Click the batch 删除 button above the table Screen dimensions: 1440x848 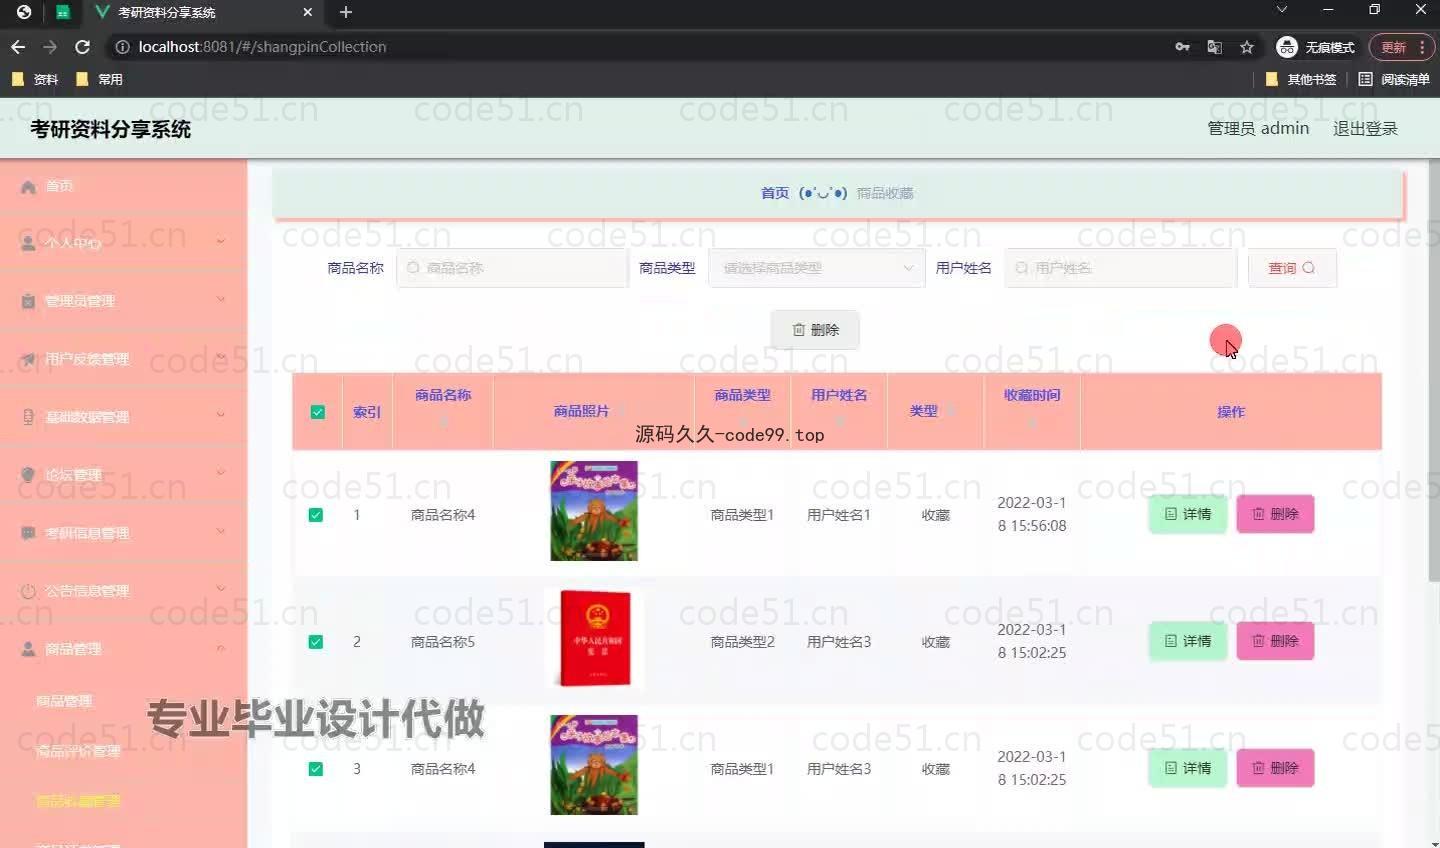point(815,330)
